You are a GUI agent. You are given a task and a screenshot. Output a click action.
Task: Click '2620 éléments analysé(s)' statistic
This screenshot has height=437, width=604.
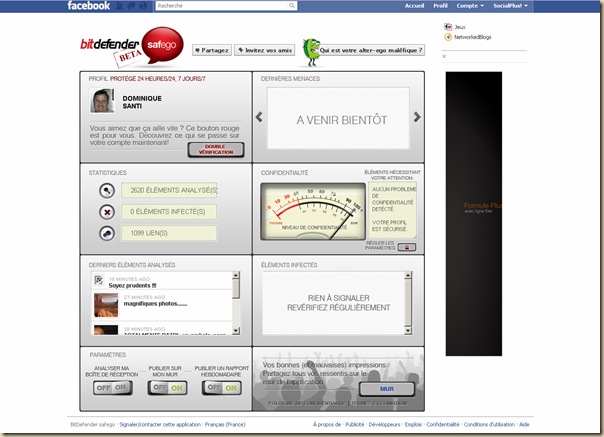click(169, 190)
